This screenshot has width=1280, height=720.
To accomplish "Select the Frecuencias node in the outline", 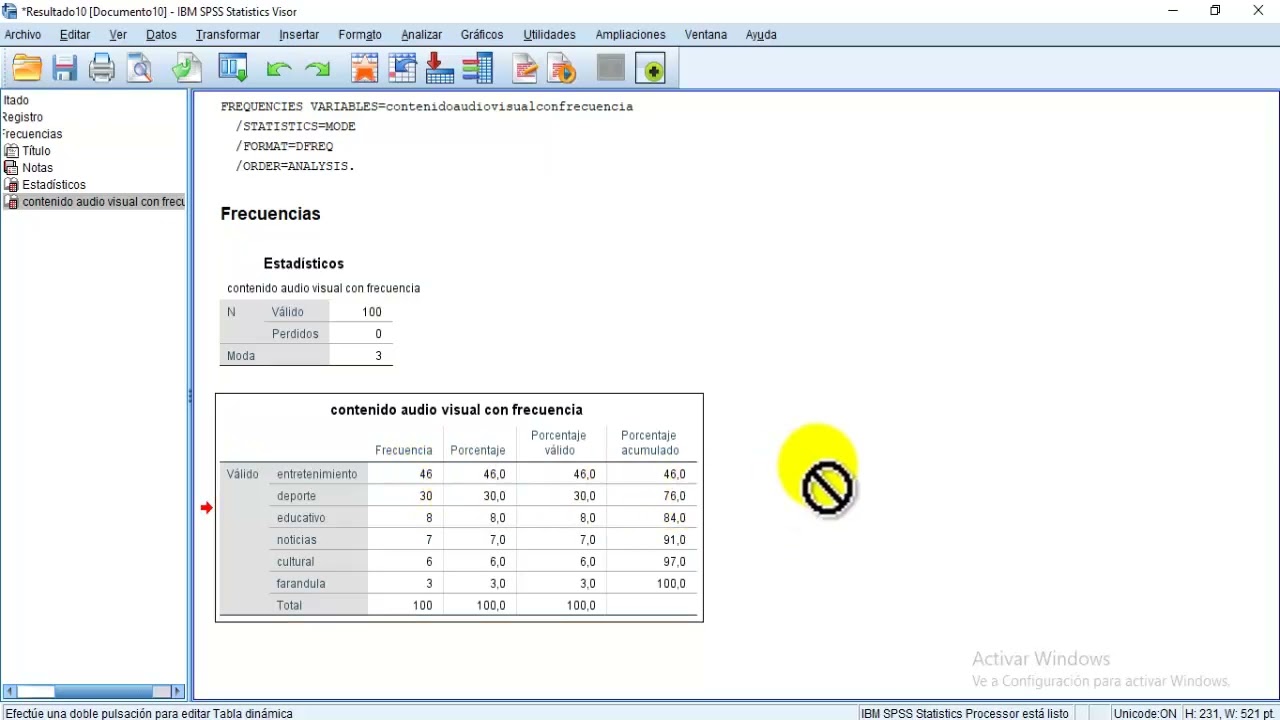I will (x=31, y=134).
